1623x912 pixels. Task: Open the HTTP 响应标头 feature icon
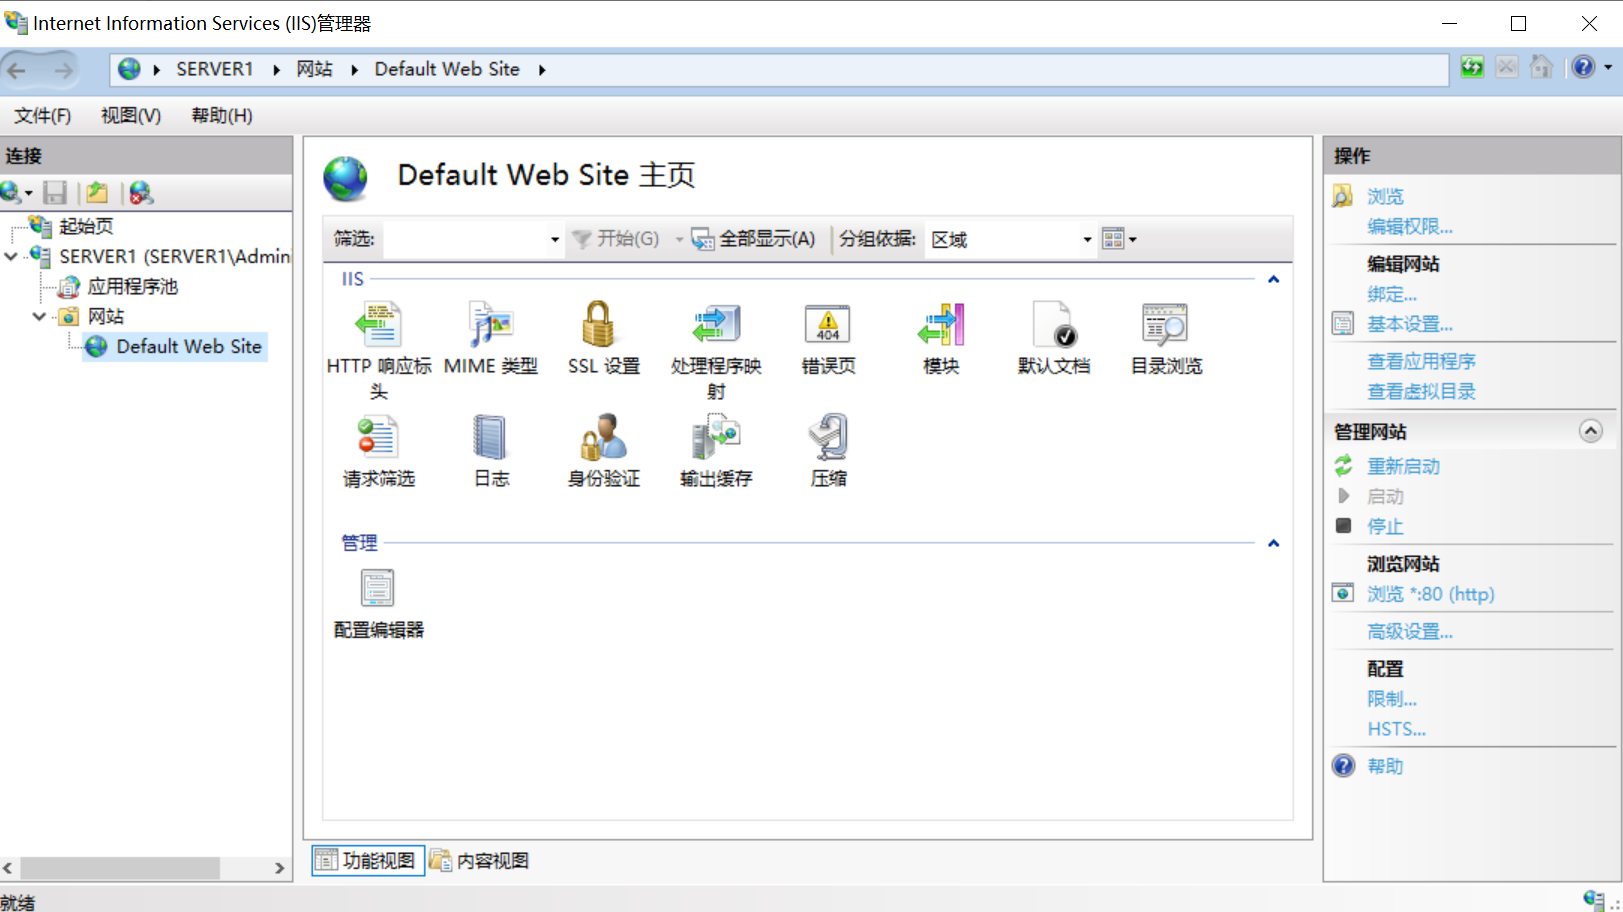click(379, 325)
